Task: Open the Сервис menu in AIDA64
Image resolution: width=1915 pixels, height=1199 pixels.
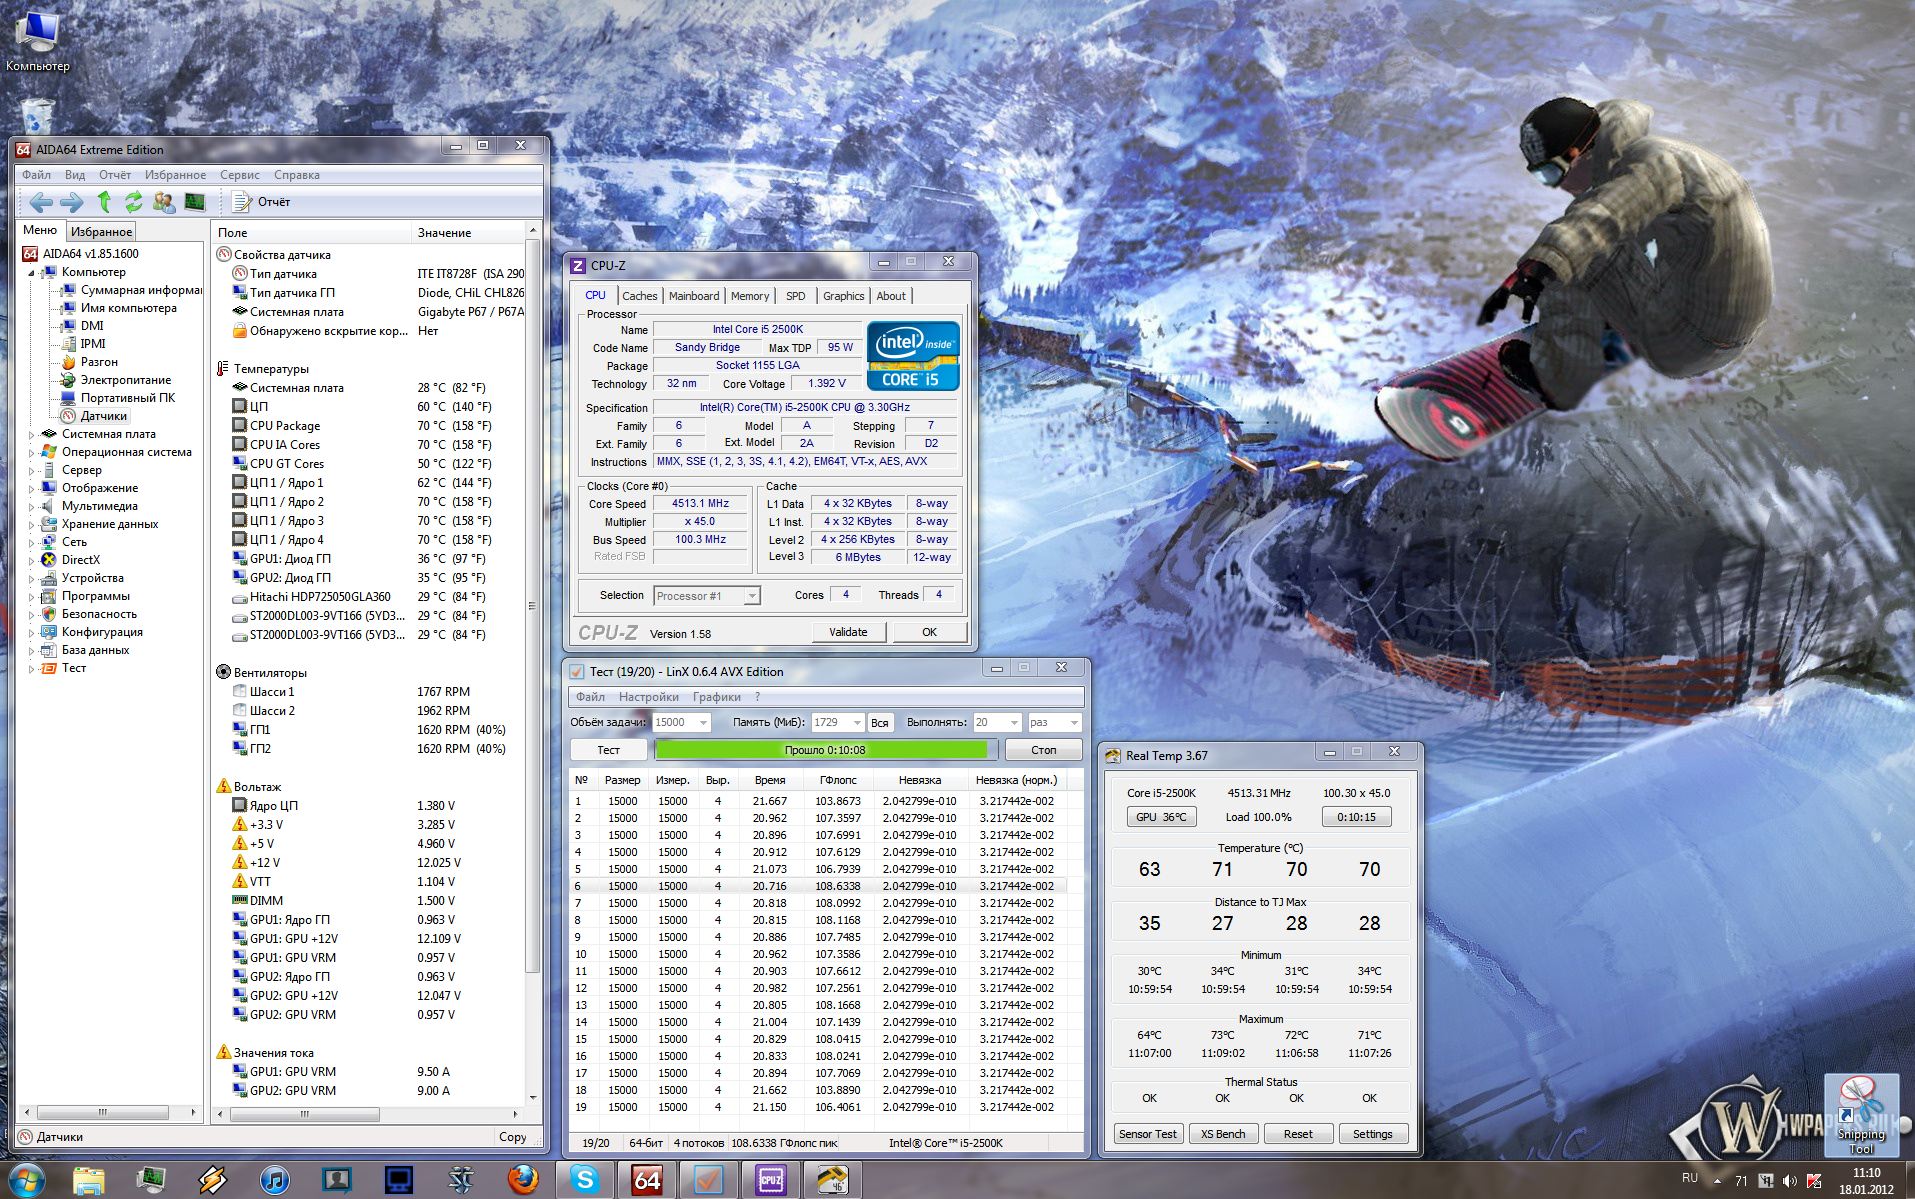Action: pos(239,175)
